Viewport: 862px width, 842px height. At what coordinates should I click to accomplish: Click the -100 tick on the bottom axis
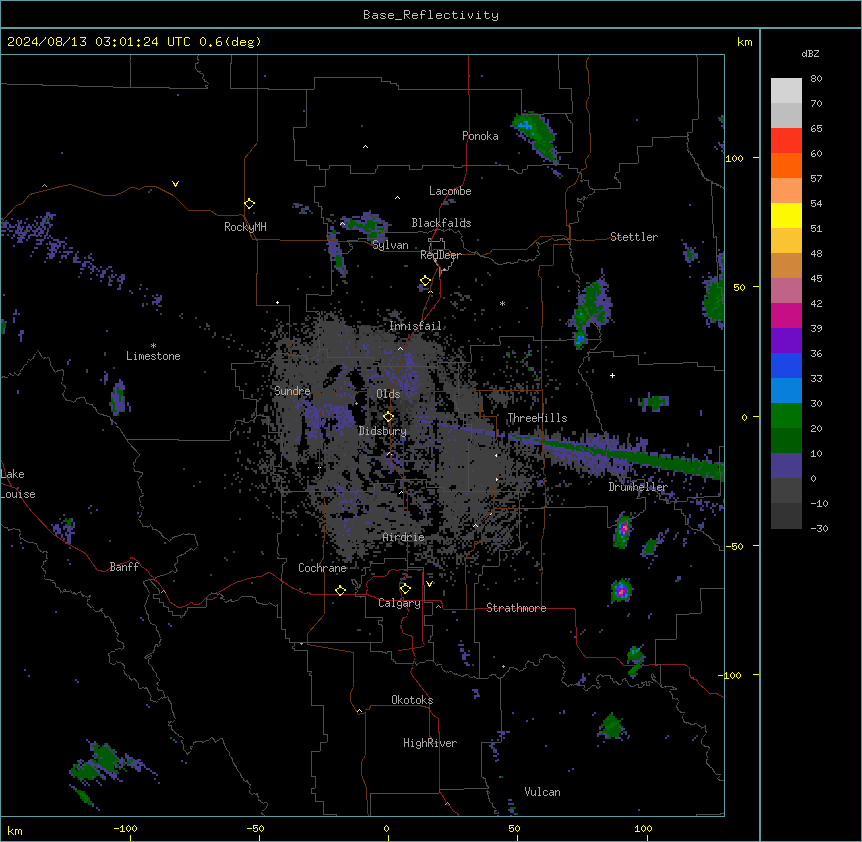(x=126, y=828)
